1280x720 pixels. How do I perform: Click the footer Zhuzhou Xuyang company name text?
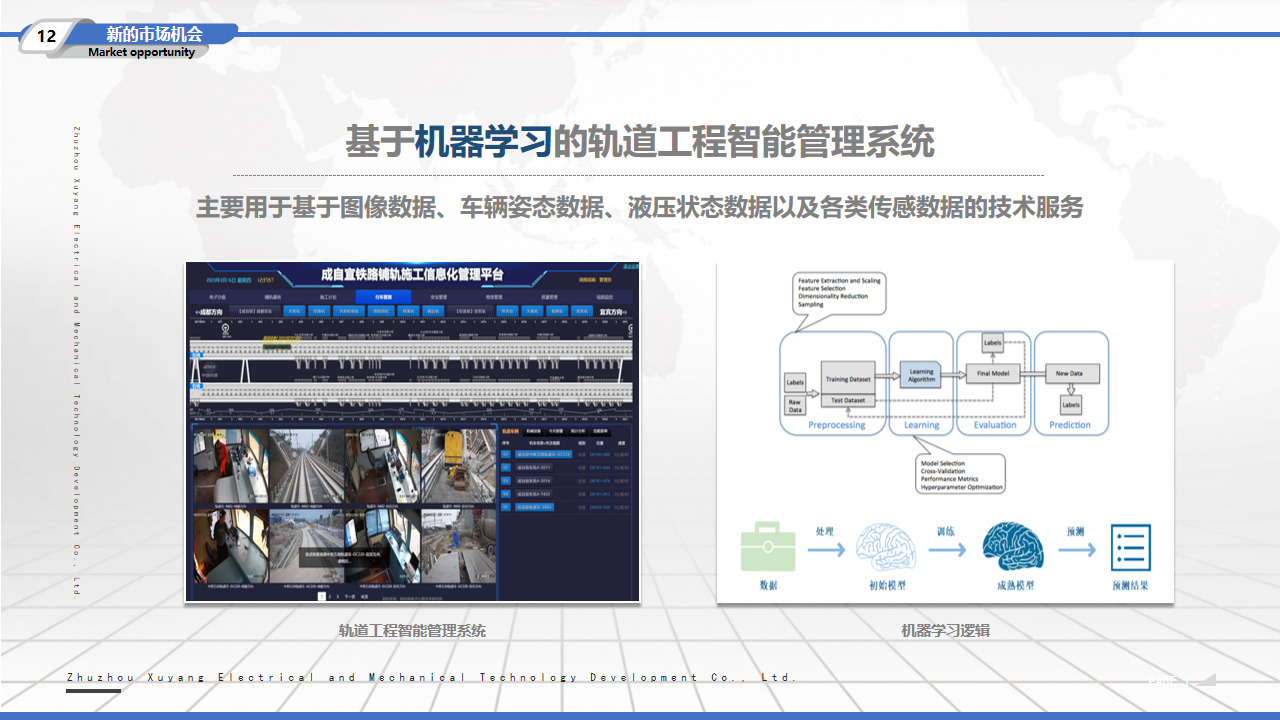coord(432,677)
